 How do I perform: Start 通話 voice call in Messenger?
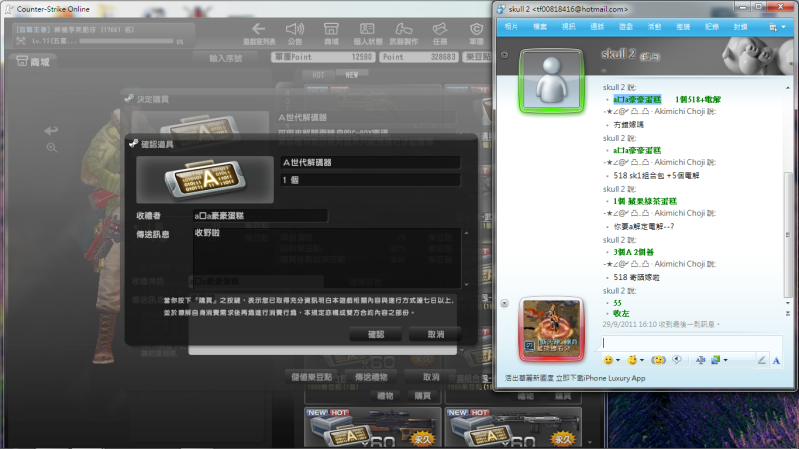[x=597, y=27]
